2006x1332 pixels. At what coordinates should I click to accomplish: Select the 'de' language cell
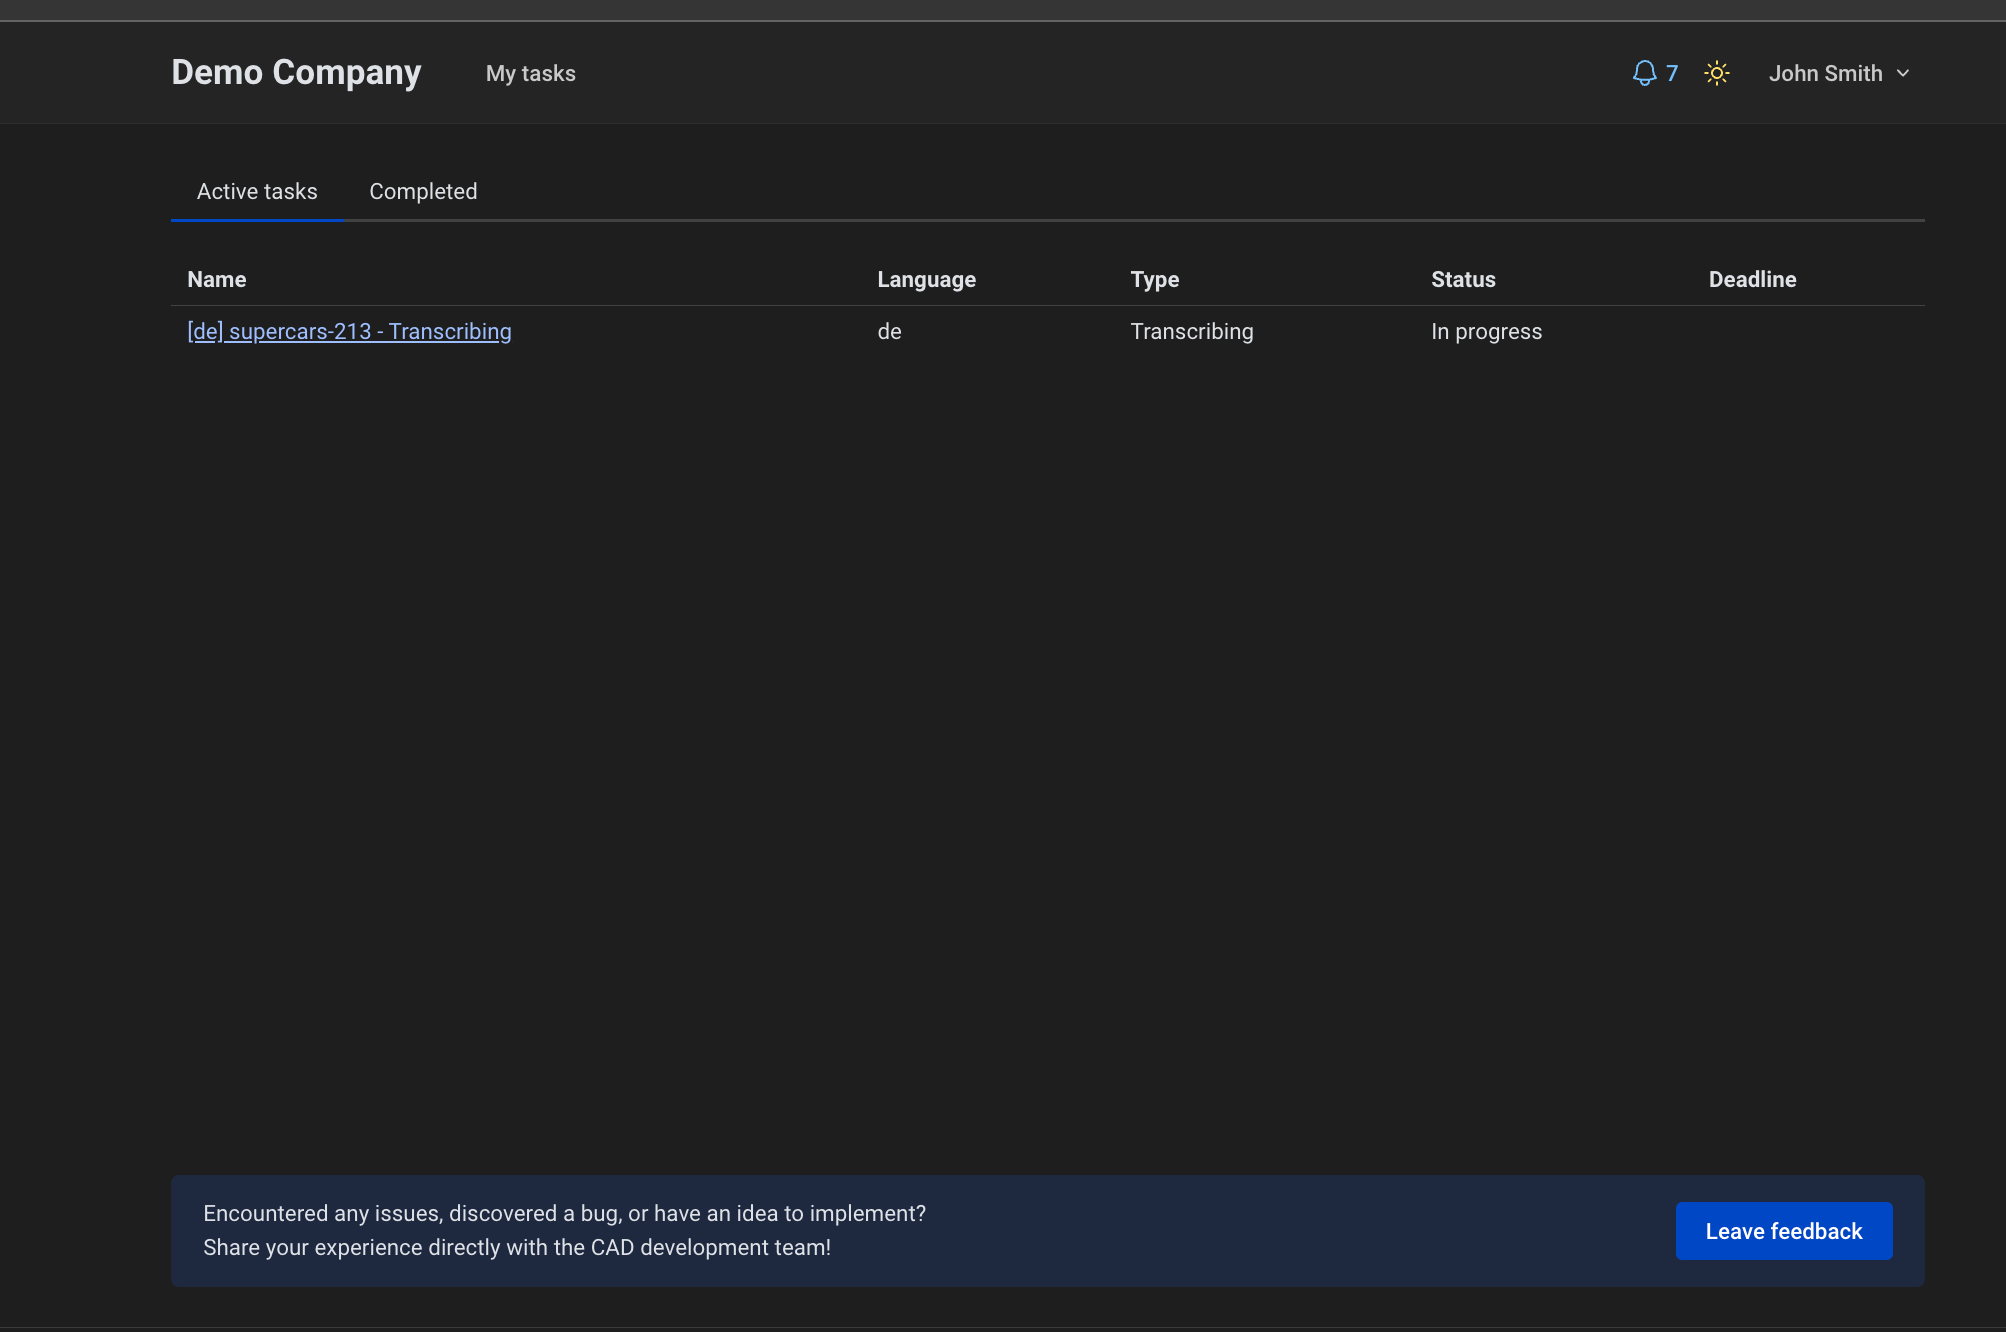point(889,331)
